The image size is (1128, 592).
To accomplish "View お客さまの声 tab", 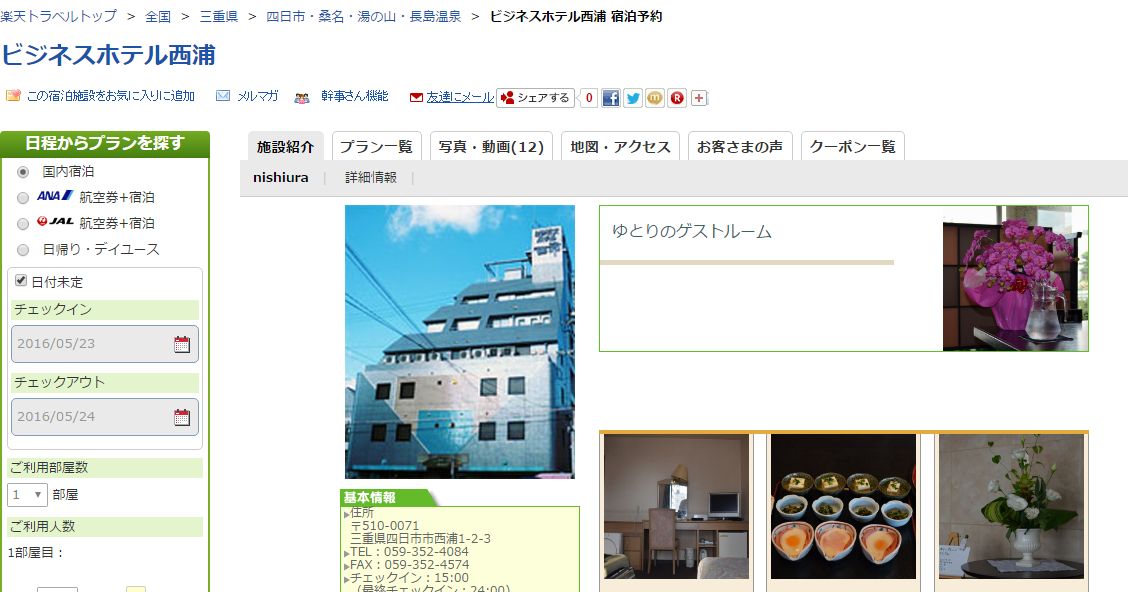I will [x=740, y=147].
